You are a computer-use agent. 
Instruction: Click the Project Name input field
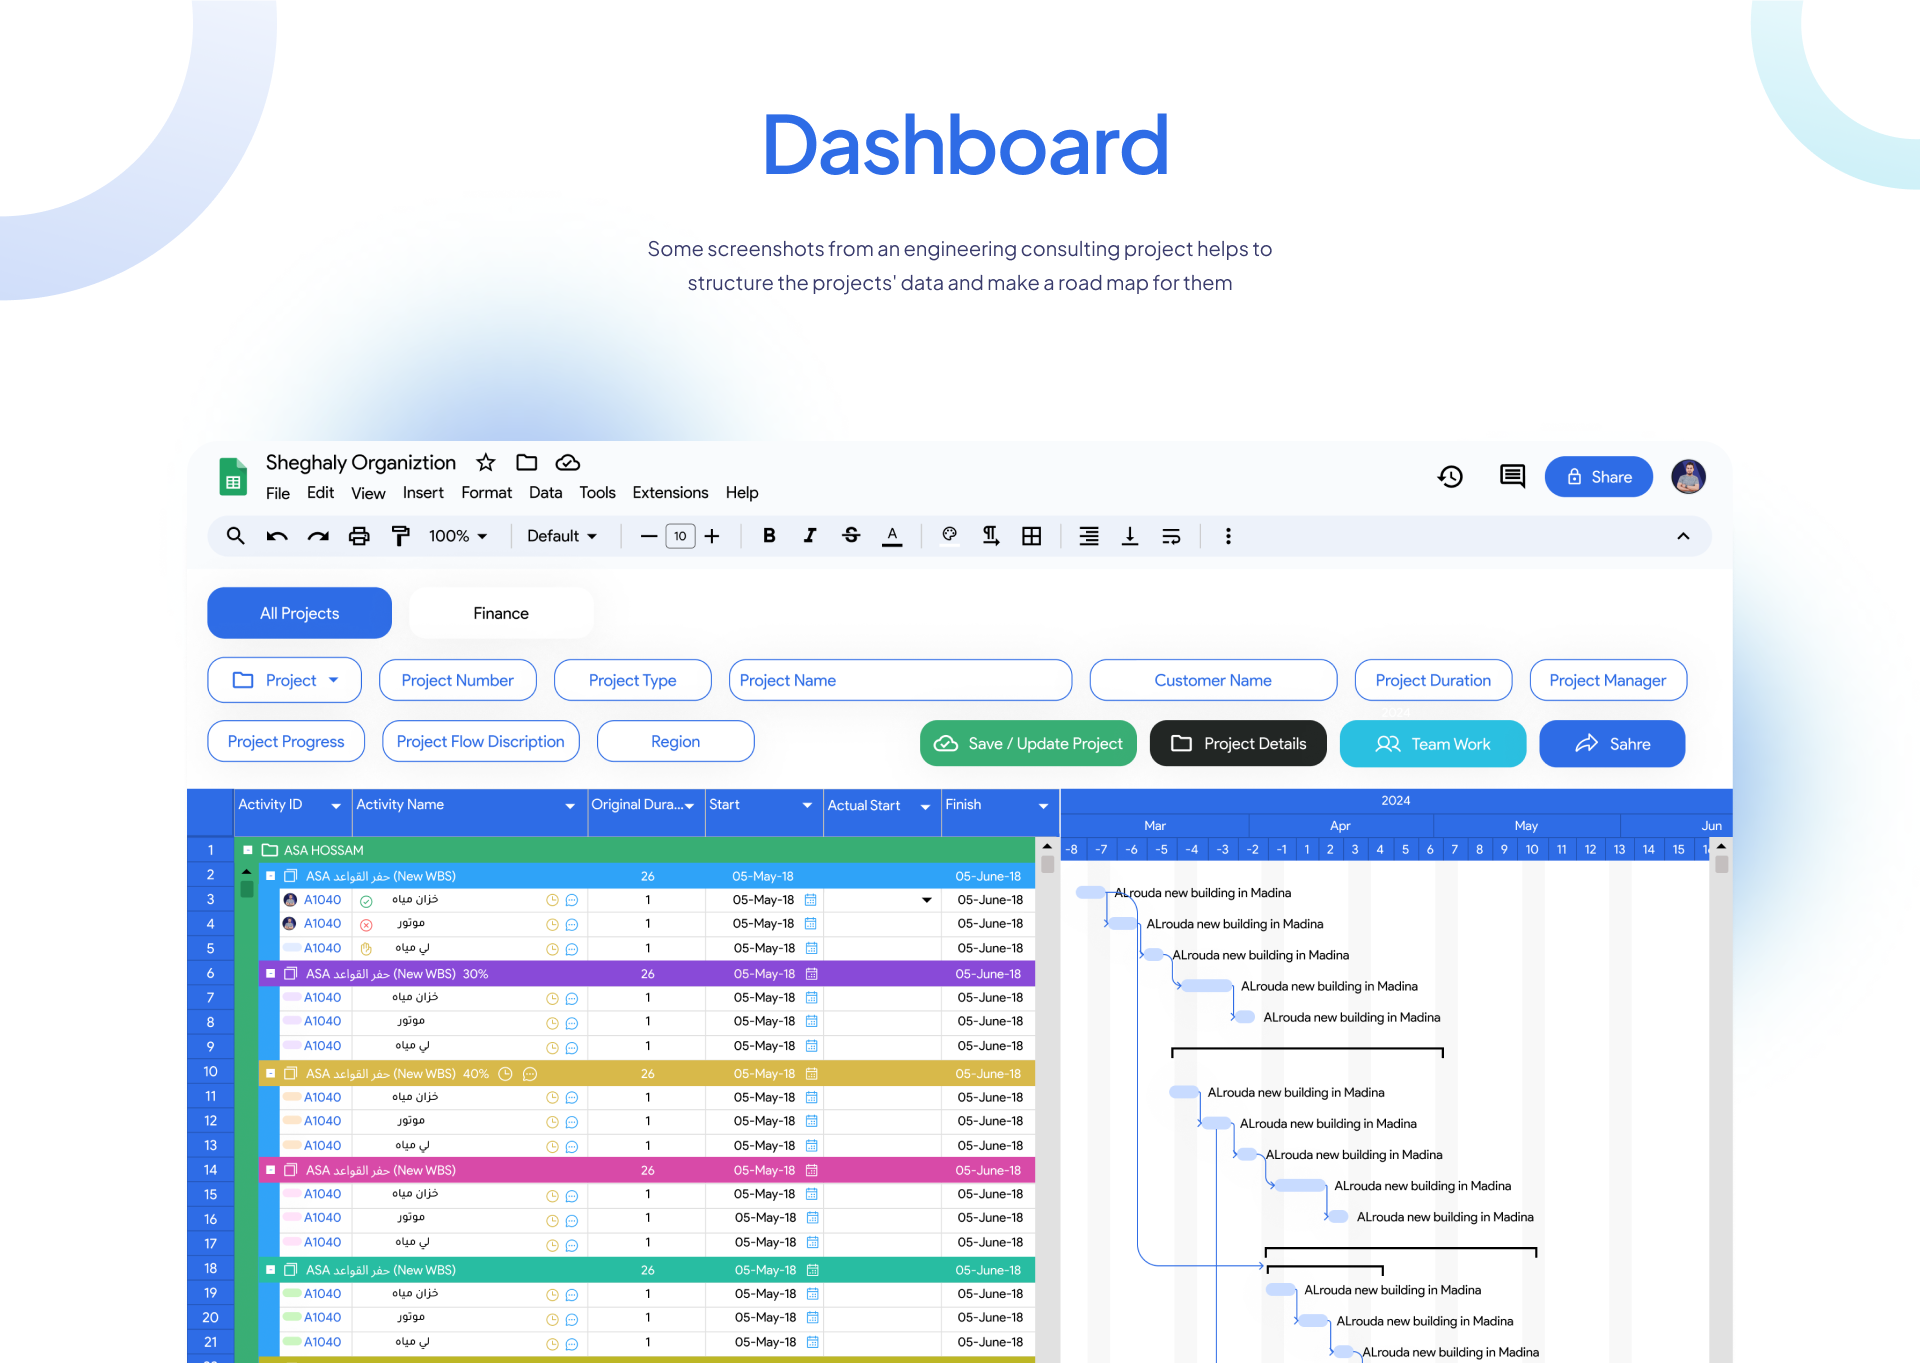click(899, 680)
